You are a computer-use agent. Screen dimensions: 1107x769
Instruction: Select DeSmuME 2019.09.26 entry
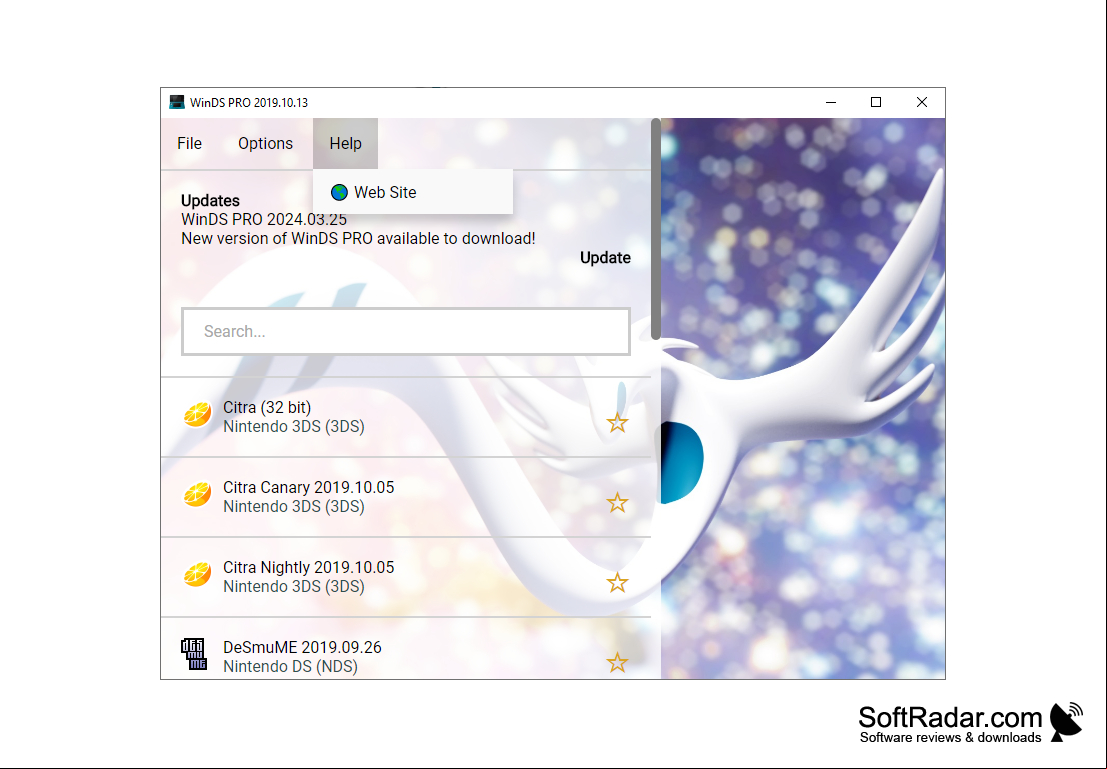pyautogui.click(x=406, y=649)
